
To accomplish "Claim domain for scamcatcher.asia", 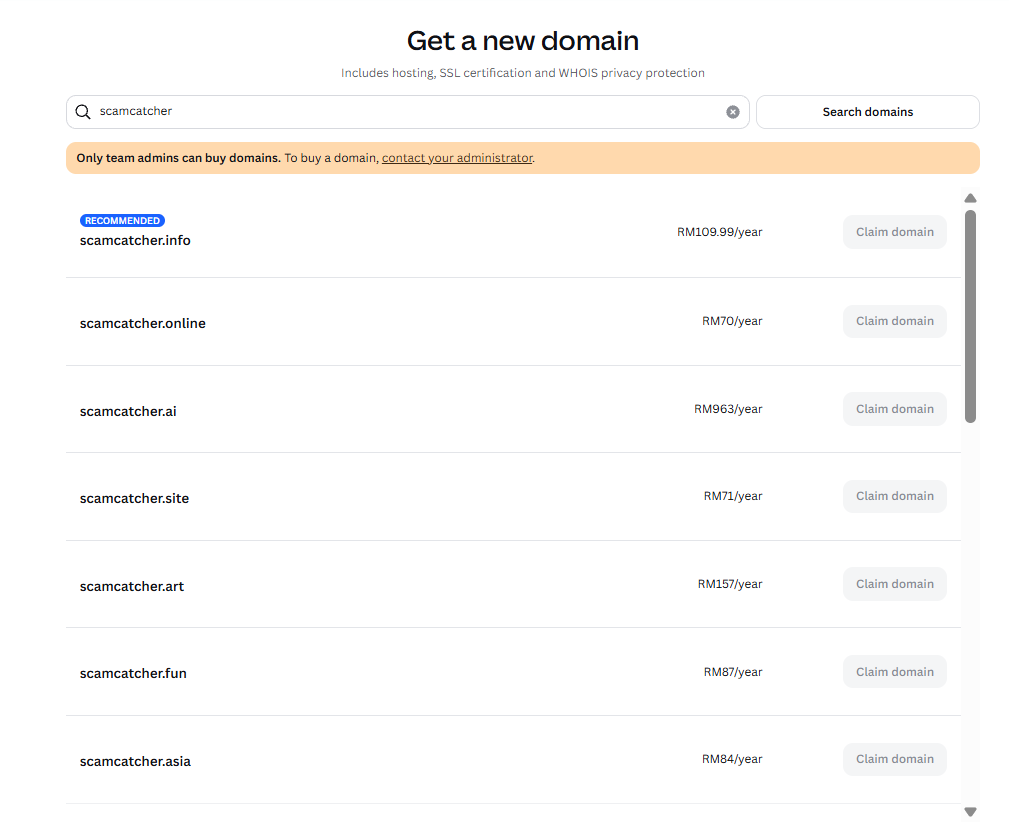I will [894, 759].
